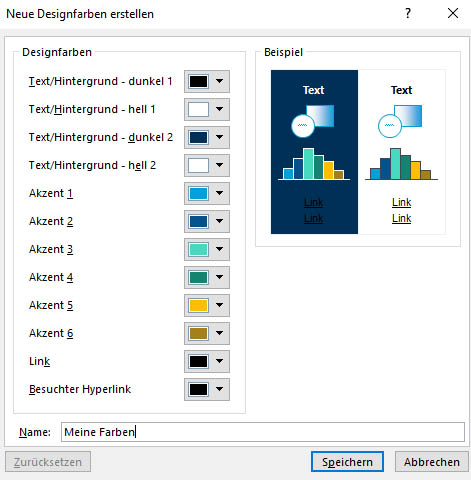
Task: Click the 'Designfarben' group heading
Action: pyautogui.click(x=57, y=52)
